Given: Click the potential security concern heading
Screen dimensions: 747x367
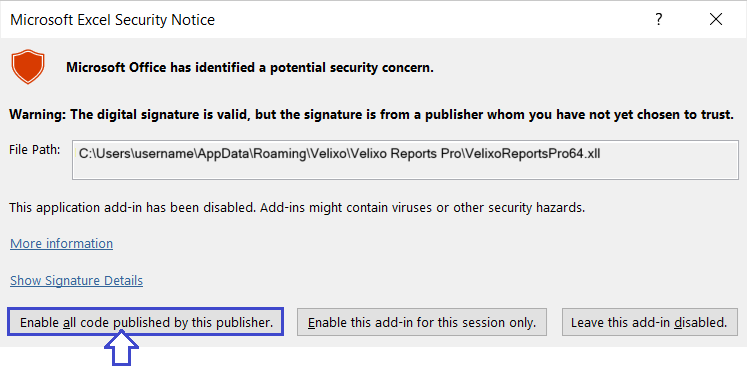Looking at the screenshot, I should point(250,68).
